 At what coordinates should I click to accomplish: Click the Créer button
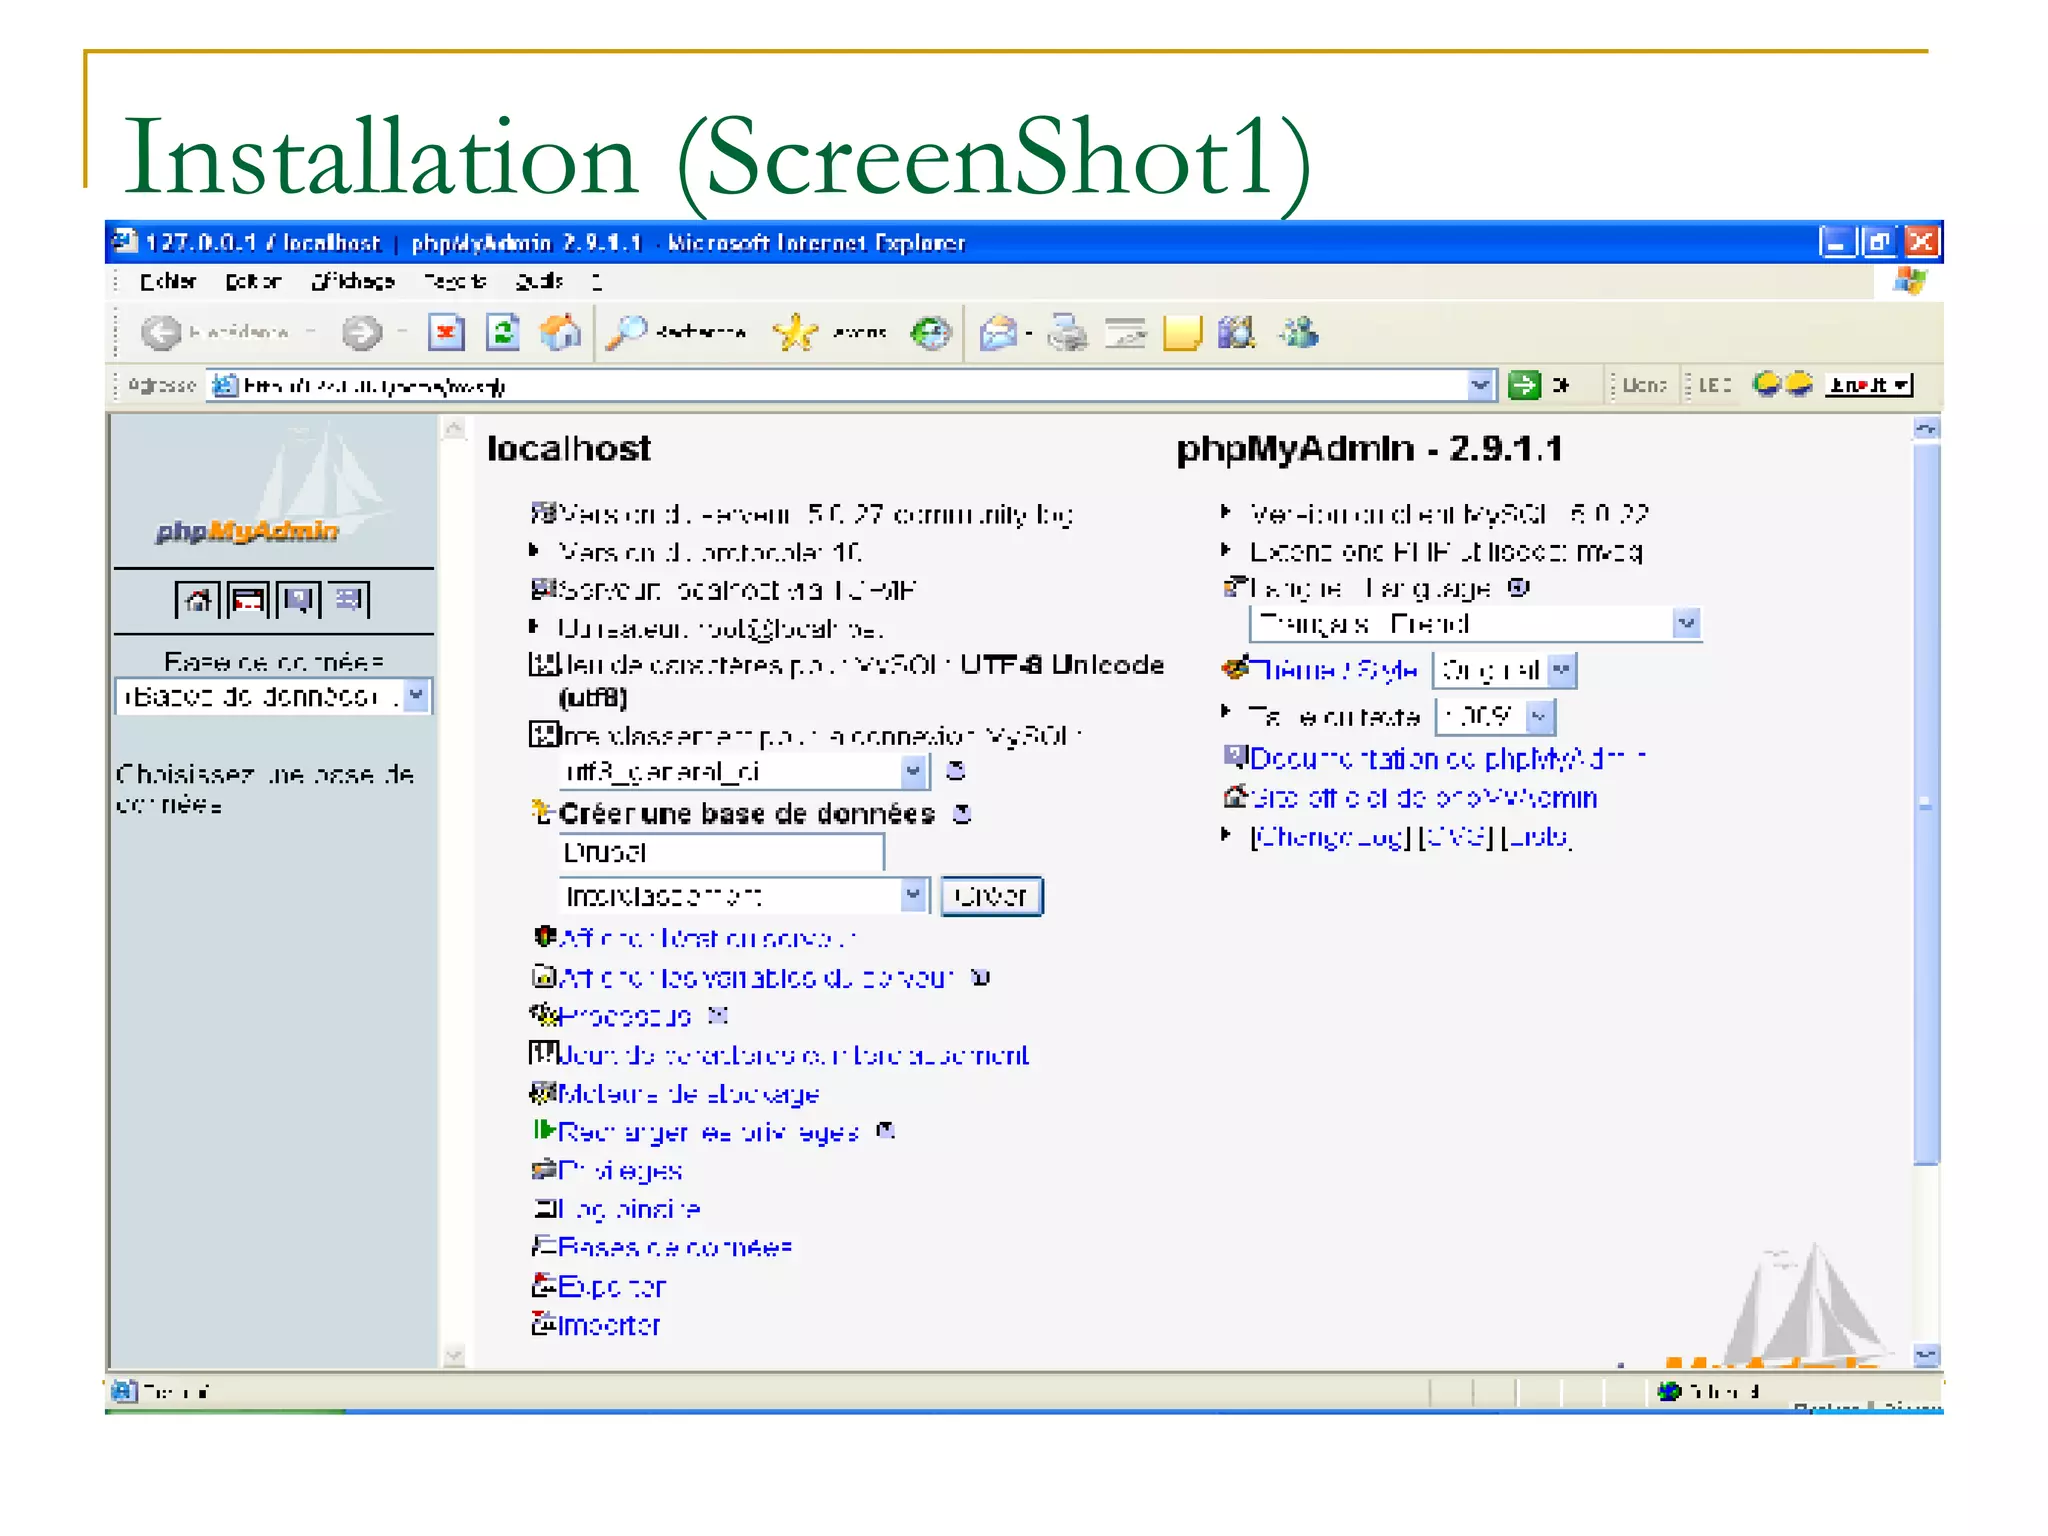click(991, 896)
